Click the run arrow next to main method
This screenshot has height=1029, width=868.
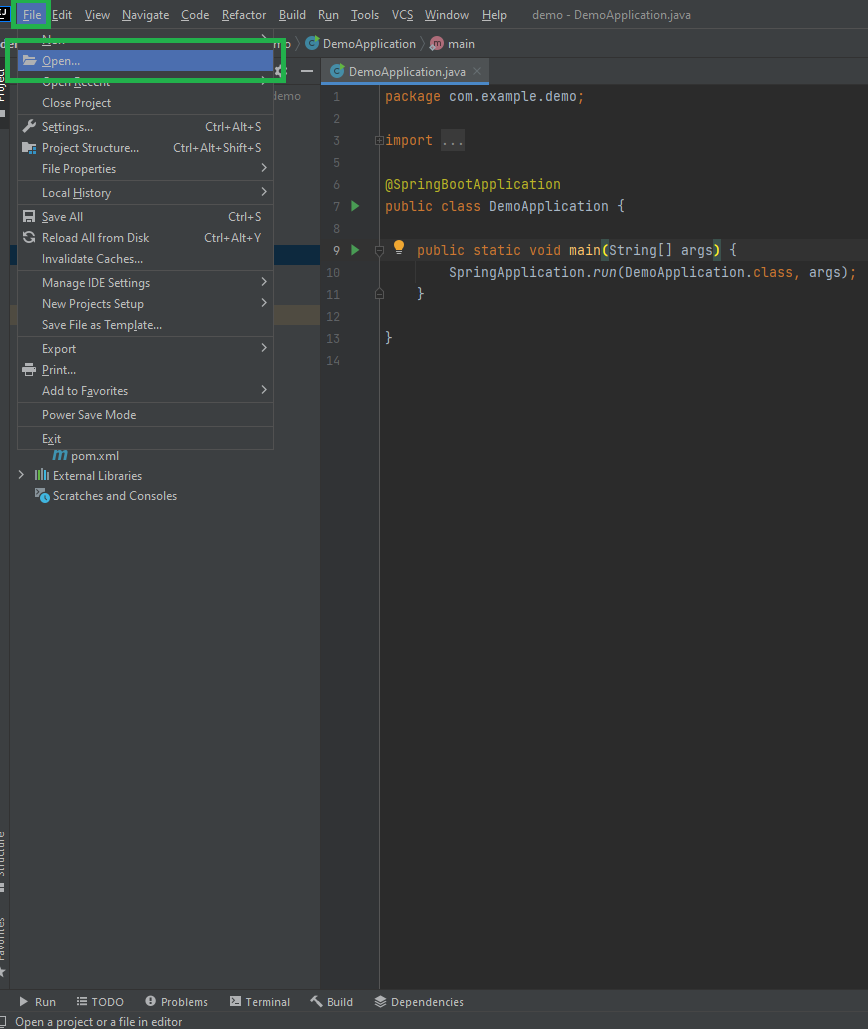coord(354,250)
